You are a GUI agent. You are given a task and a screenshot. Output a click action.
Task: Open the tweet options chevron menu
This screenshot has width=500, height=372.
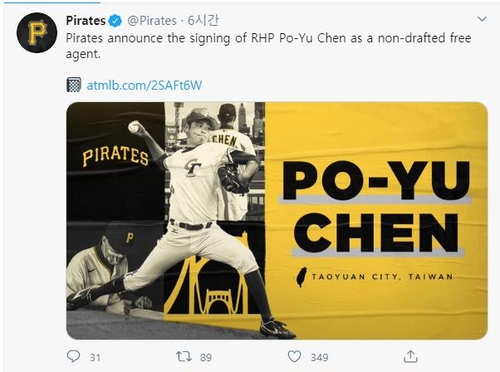pos(482,19)
